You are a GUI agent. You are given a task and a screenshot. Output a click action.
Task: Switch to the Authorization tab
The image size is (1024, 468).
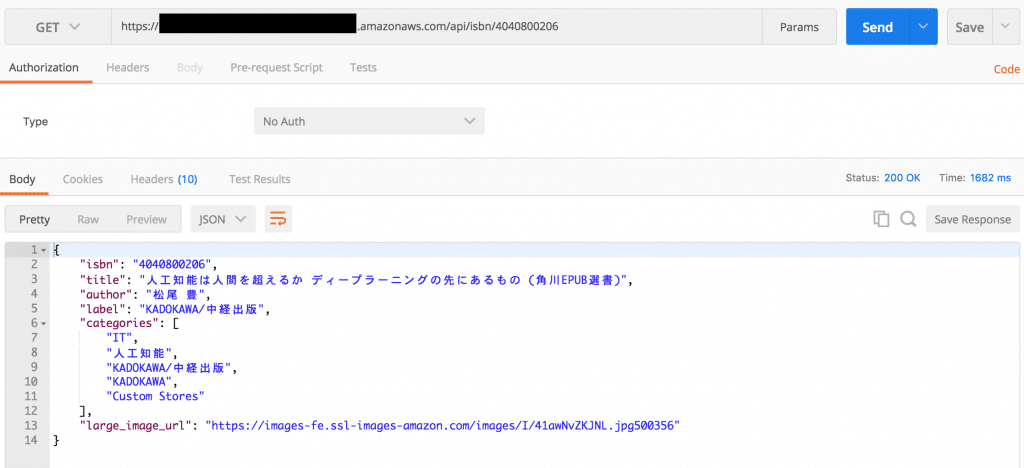coord(44,67)
